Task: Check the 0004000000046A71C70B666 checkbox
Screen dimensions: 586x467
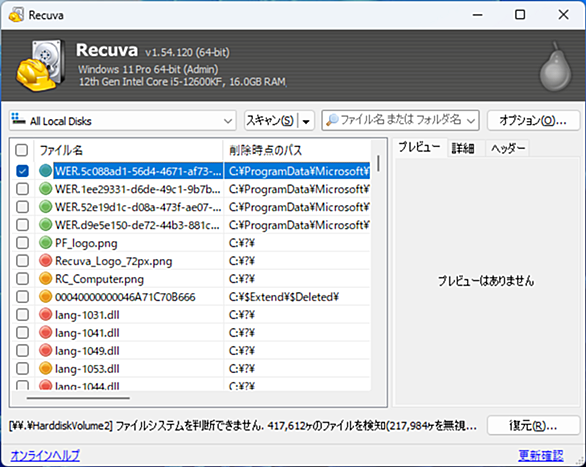Action: [x=22, y=297]
